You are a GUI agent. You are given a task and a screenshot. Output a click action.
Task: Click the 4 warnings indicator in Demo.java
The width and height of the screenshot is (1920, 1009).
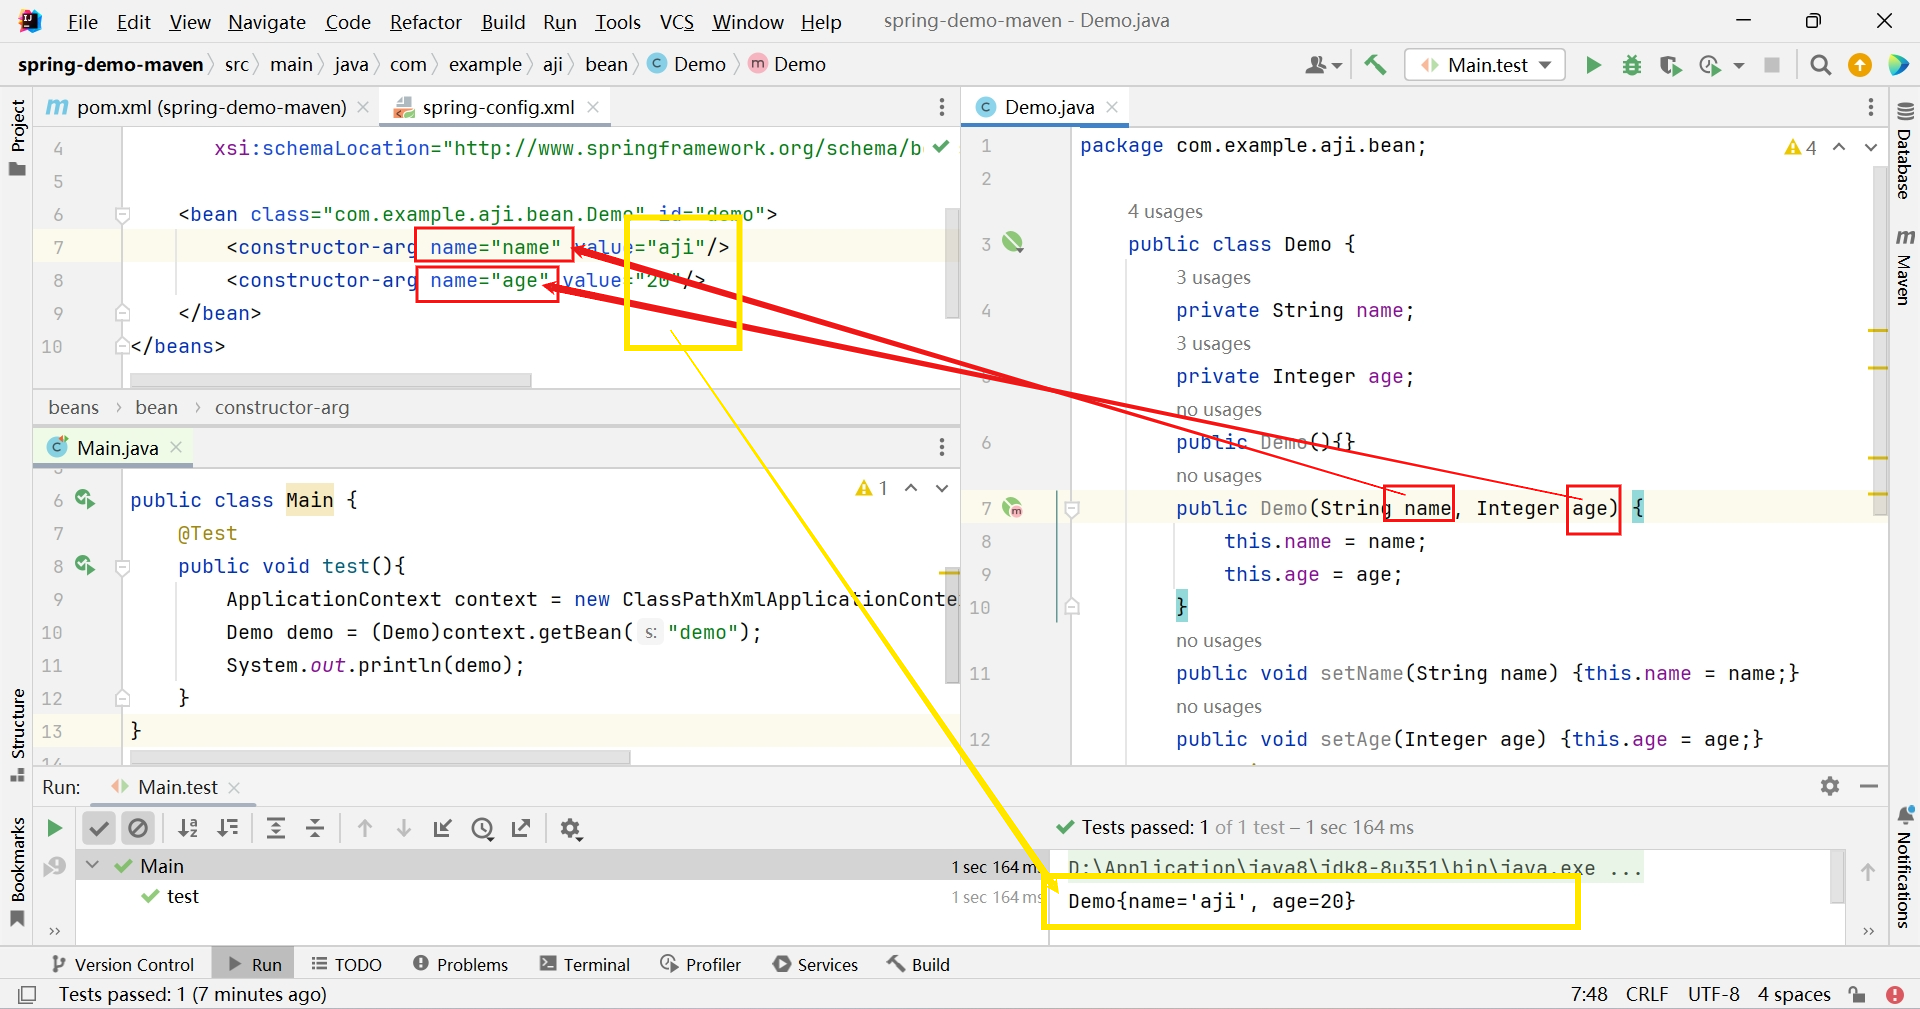click(x=1801, y=147)
